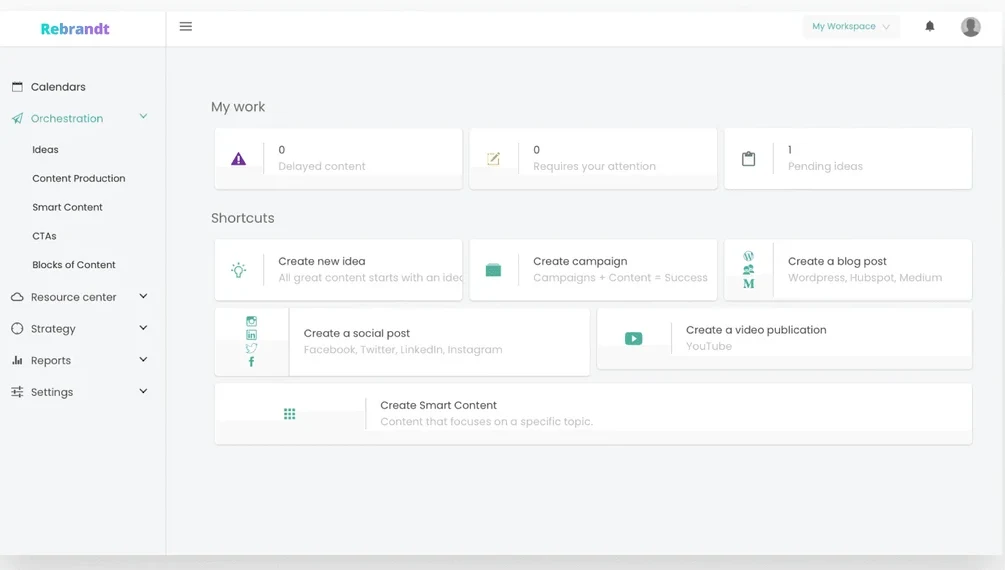Click Create a blog post shortcut

[848, 269]
